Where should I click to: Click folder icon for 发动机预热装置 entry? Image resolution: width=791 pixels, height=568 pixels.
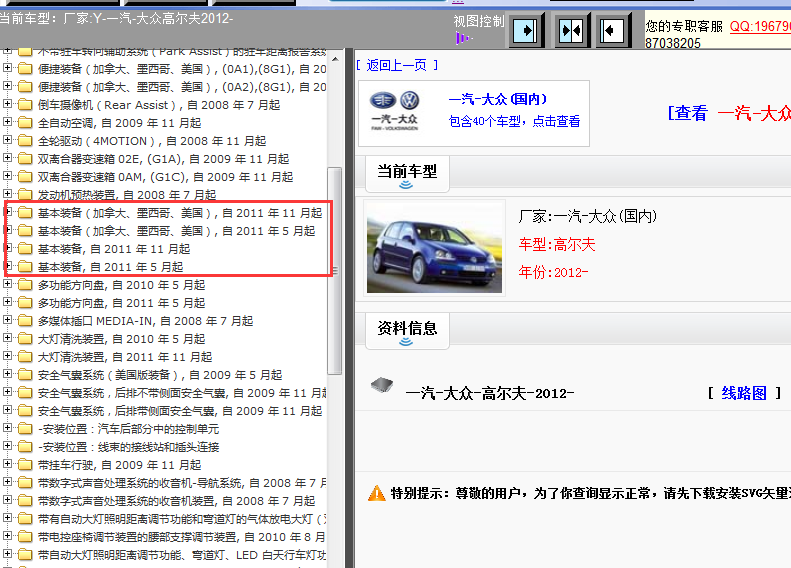(25, 195)
